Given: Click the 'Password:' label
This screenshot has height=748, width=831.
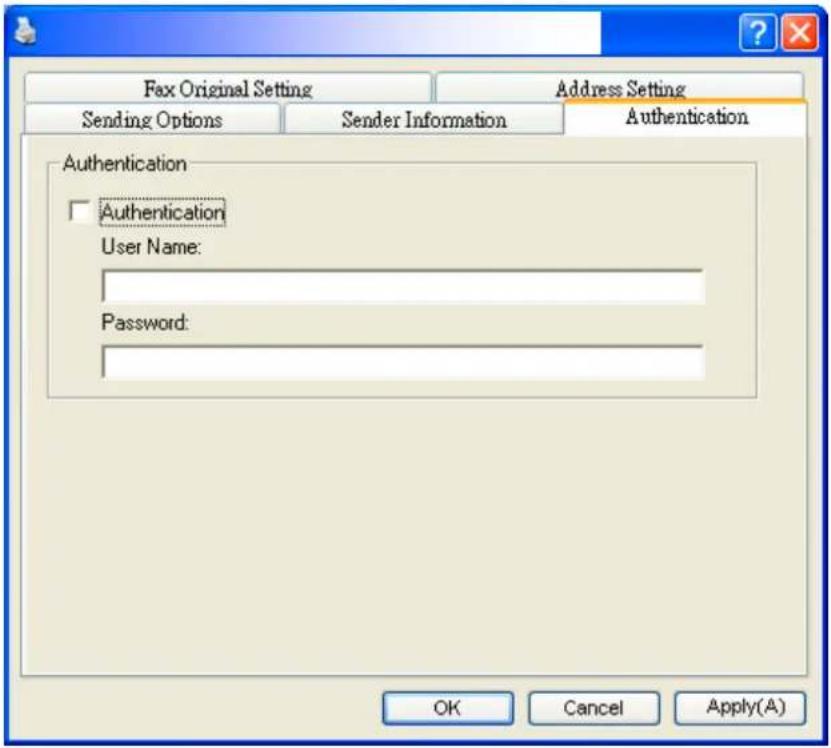Looking at the screenshot, I should (x=145, y=322).
